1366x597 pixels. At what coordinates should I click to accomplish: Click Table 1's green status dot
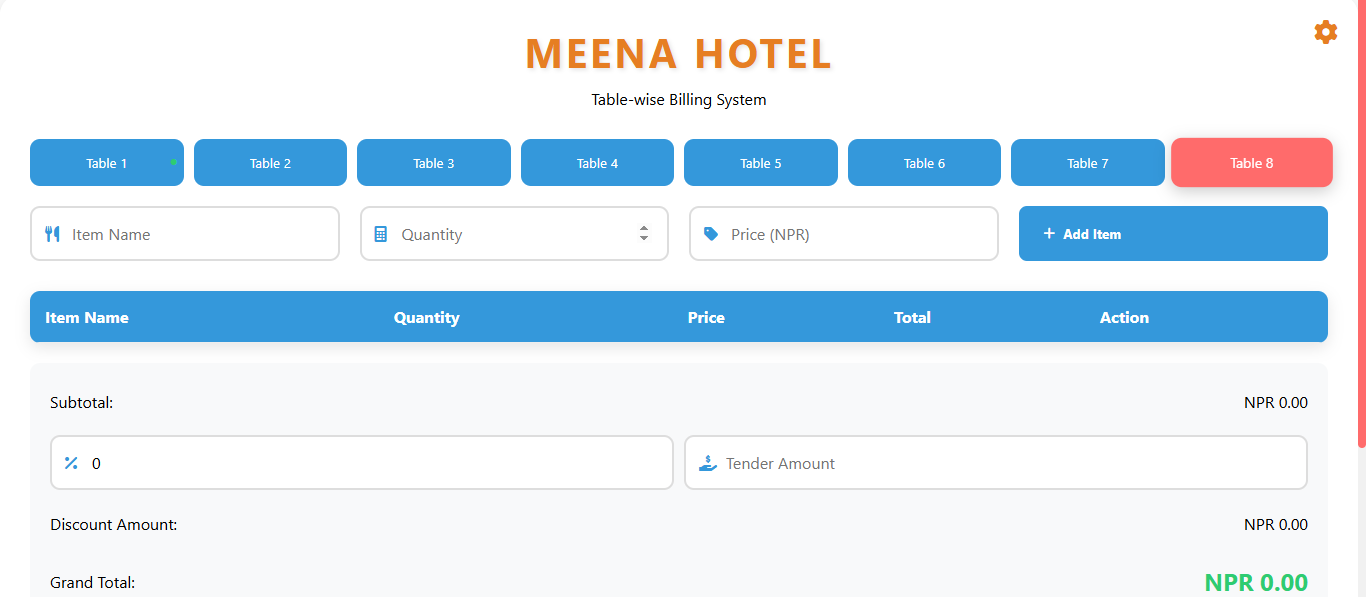tap(174, 161)
